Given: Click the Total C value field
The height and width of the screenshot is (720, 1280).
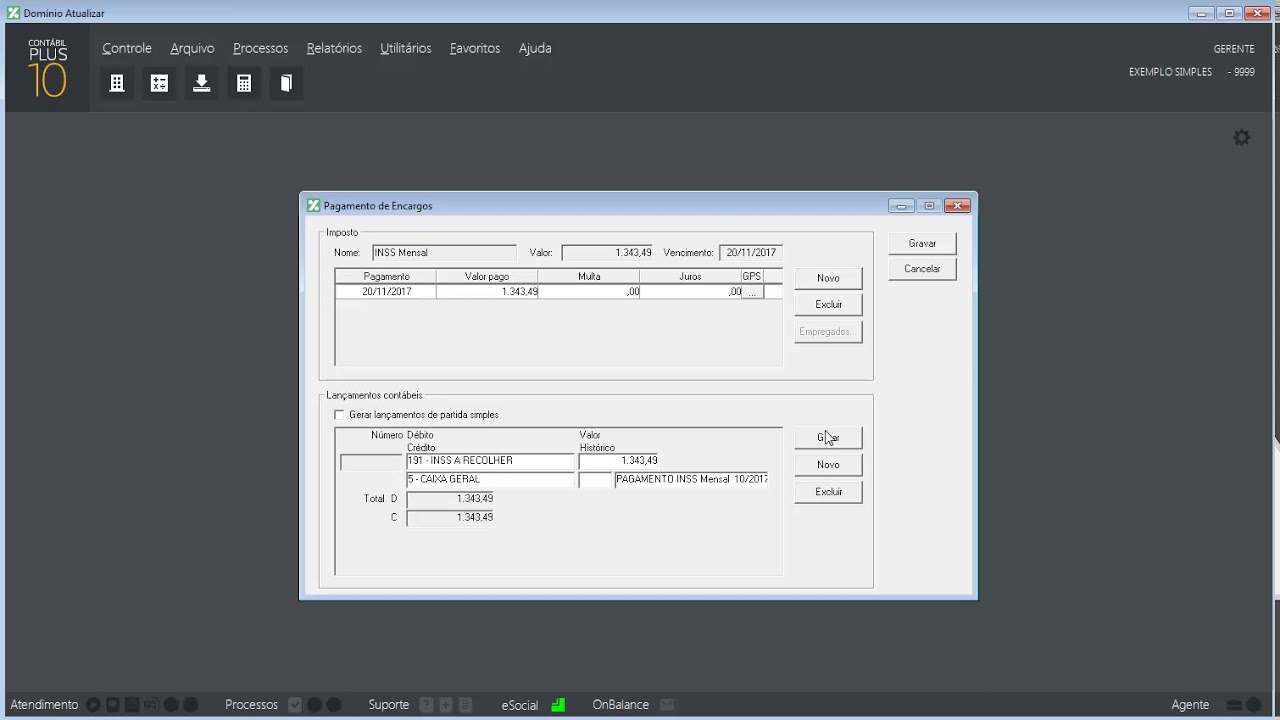Looking at the screenshot, I should click(x=450, y=518).
